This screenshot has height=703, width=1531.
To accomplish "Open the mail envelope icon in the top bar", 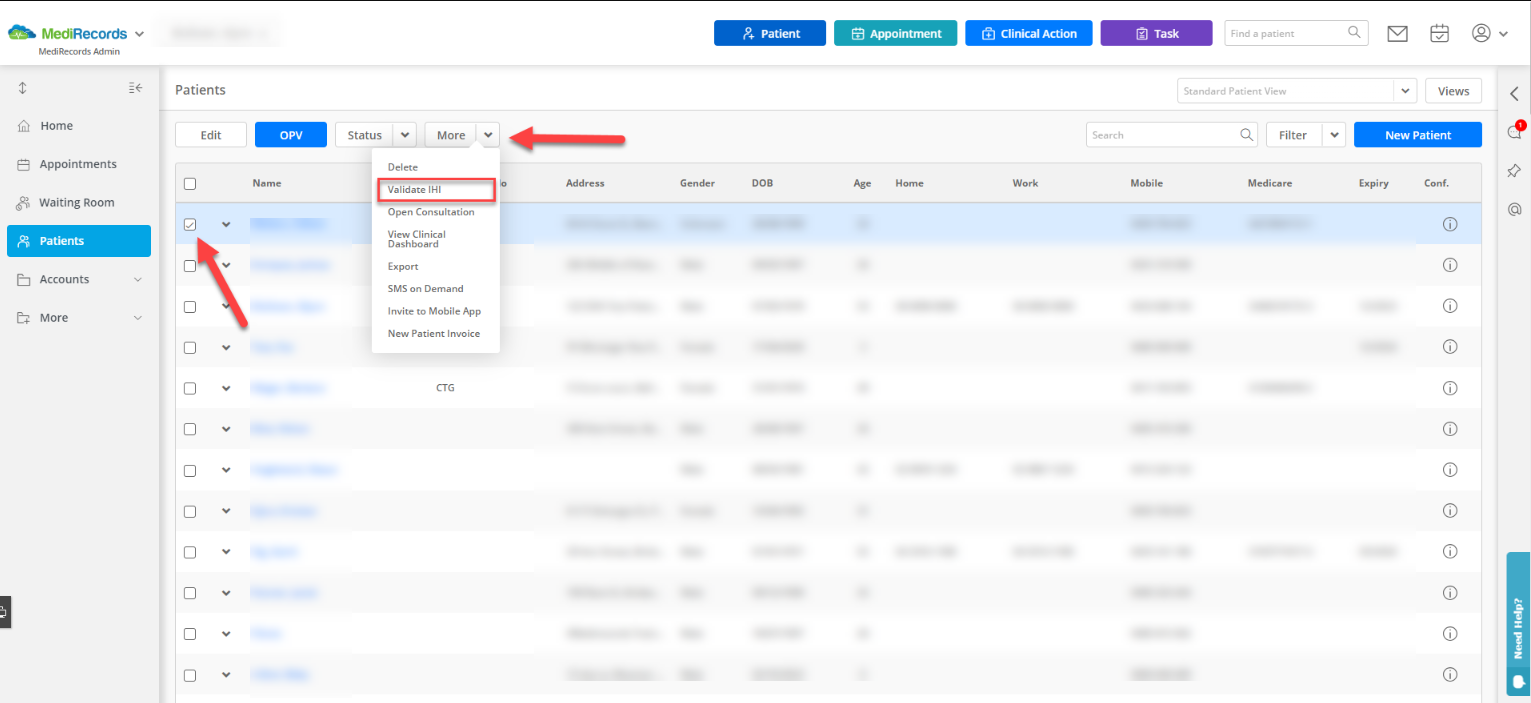I will coord(1397,33).
